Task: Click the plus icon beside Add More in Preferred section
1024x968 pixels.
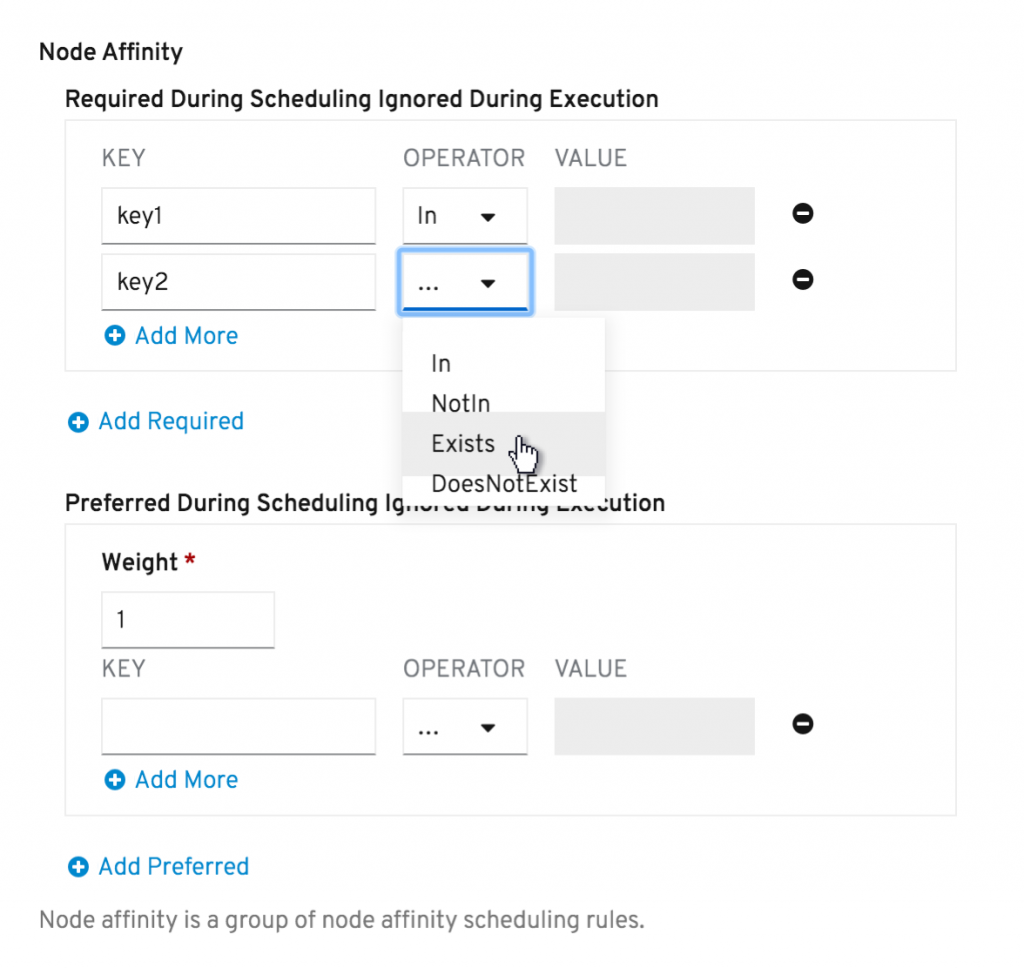Action: tap(114, 780)
